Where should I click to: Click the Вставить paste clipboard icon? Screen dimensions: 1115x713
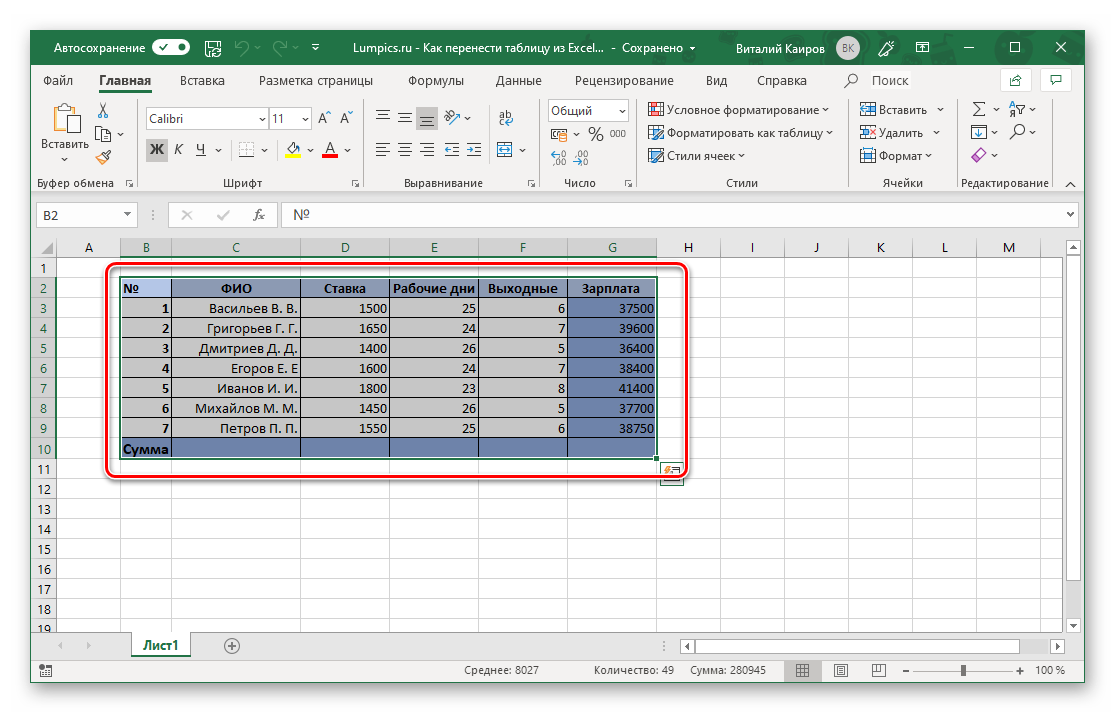click(66, 119)
